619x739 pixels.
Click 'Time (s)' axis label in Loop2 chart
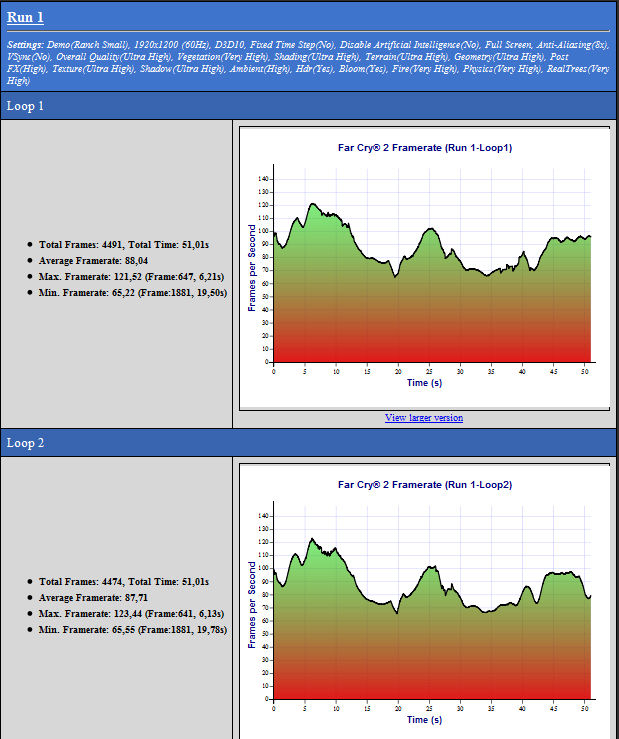(424, 720)
